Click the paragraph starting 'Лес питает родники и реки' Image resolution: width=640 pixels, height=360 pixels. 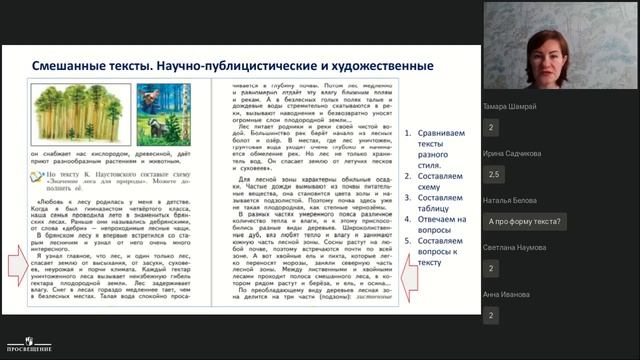(x=312, y=147)
